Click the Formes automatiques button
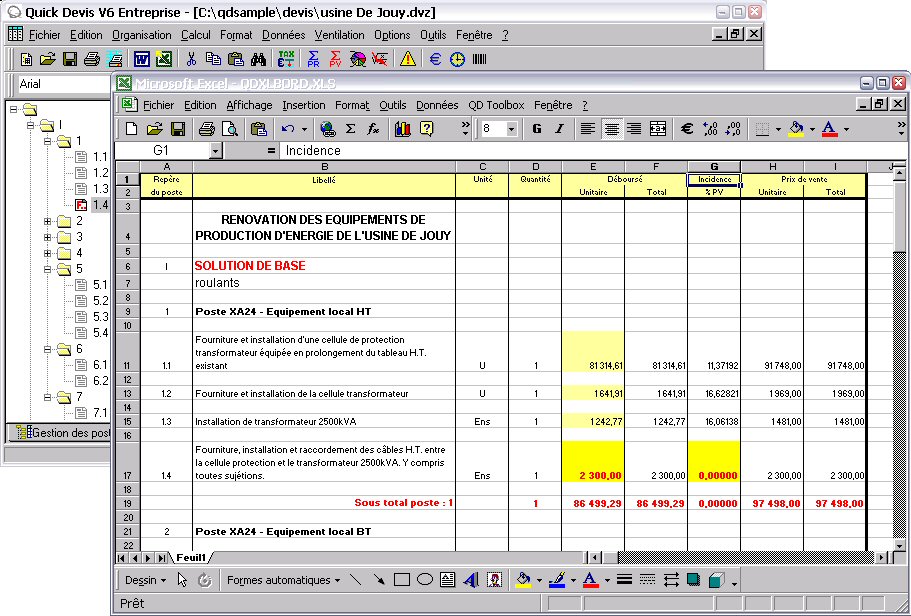This screenshot has width=911, height=616. 282,580
